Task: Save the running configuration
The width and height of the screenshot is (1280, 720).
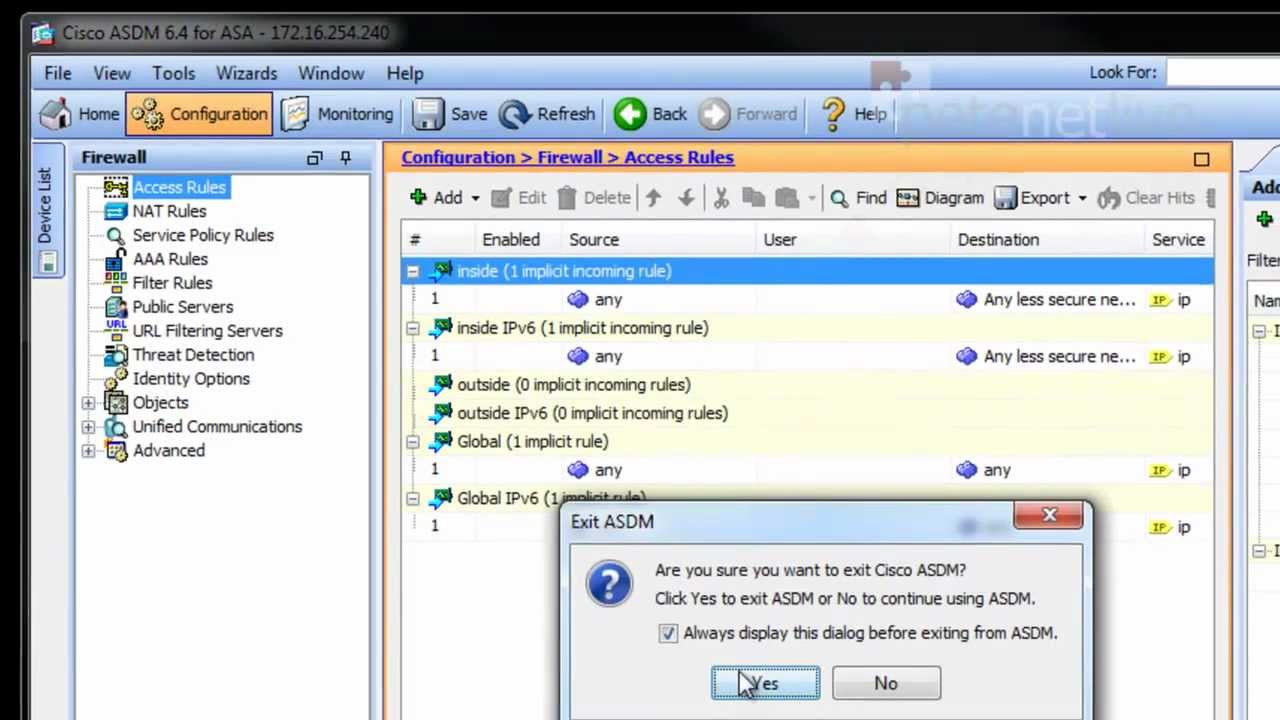Action: 450,114
